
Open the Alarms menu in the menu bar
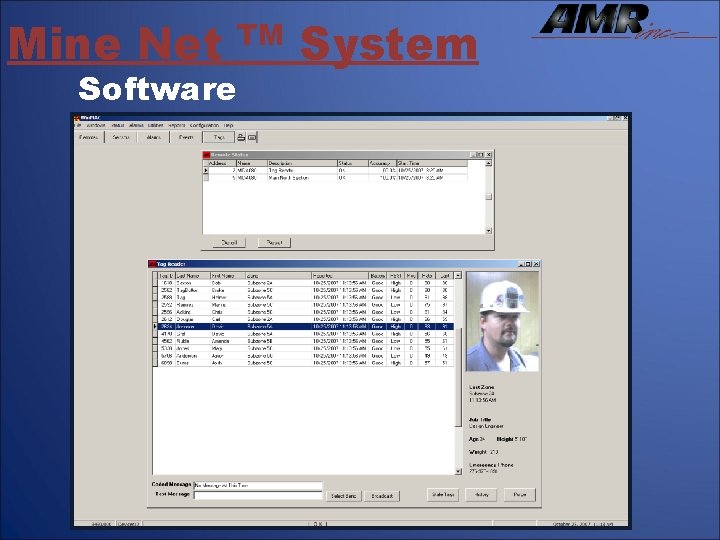pos(136,125)
